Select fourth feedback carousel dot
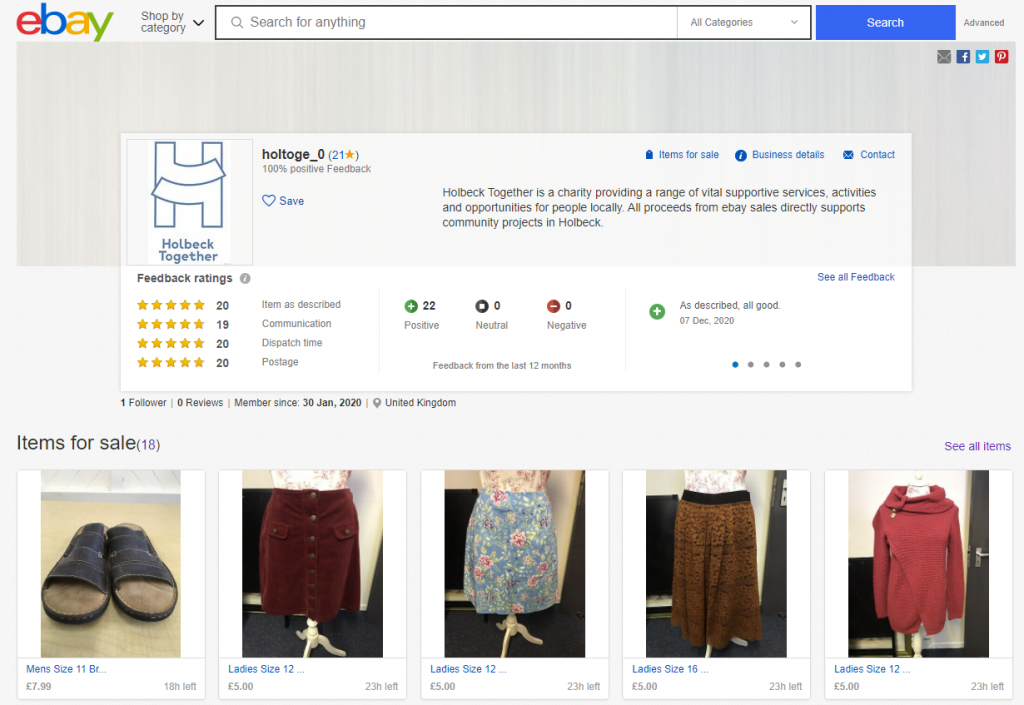This screenshot has height=705, width=1024. click(x=782, y=365)
